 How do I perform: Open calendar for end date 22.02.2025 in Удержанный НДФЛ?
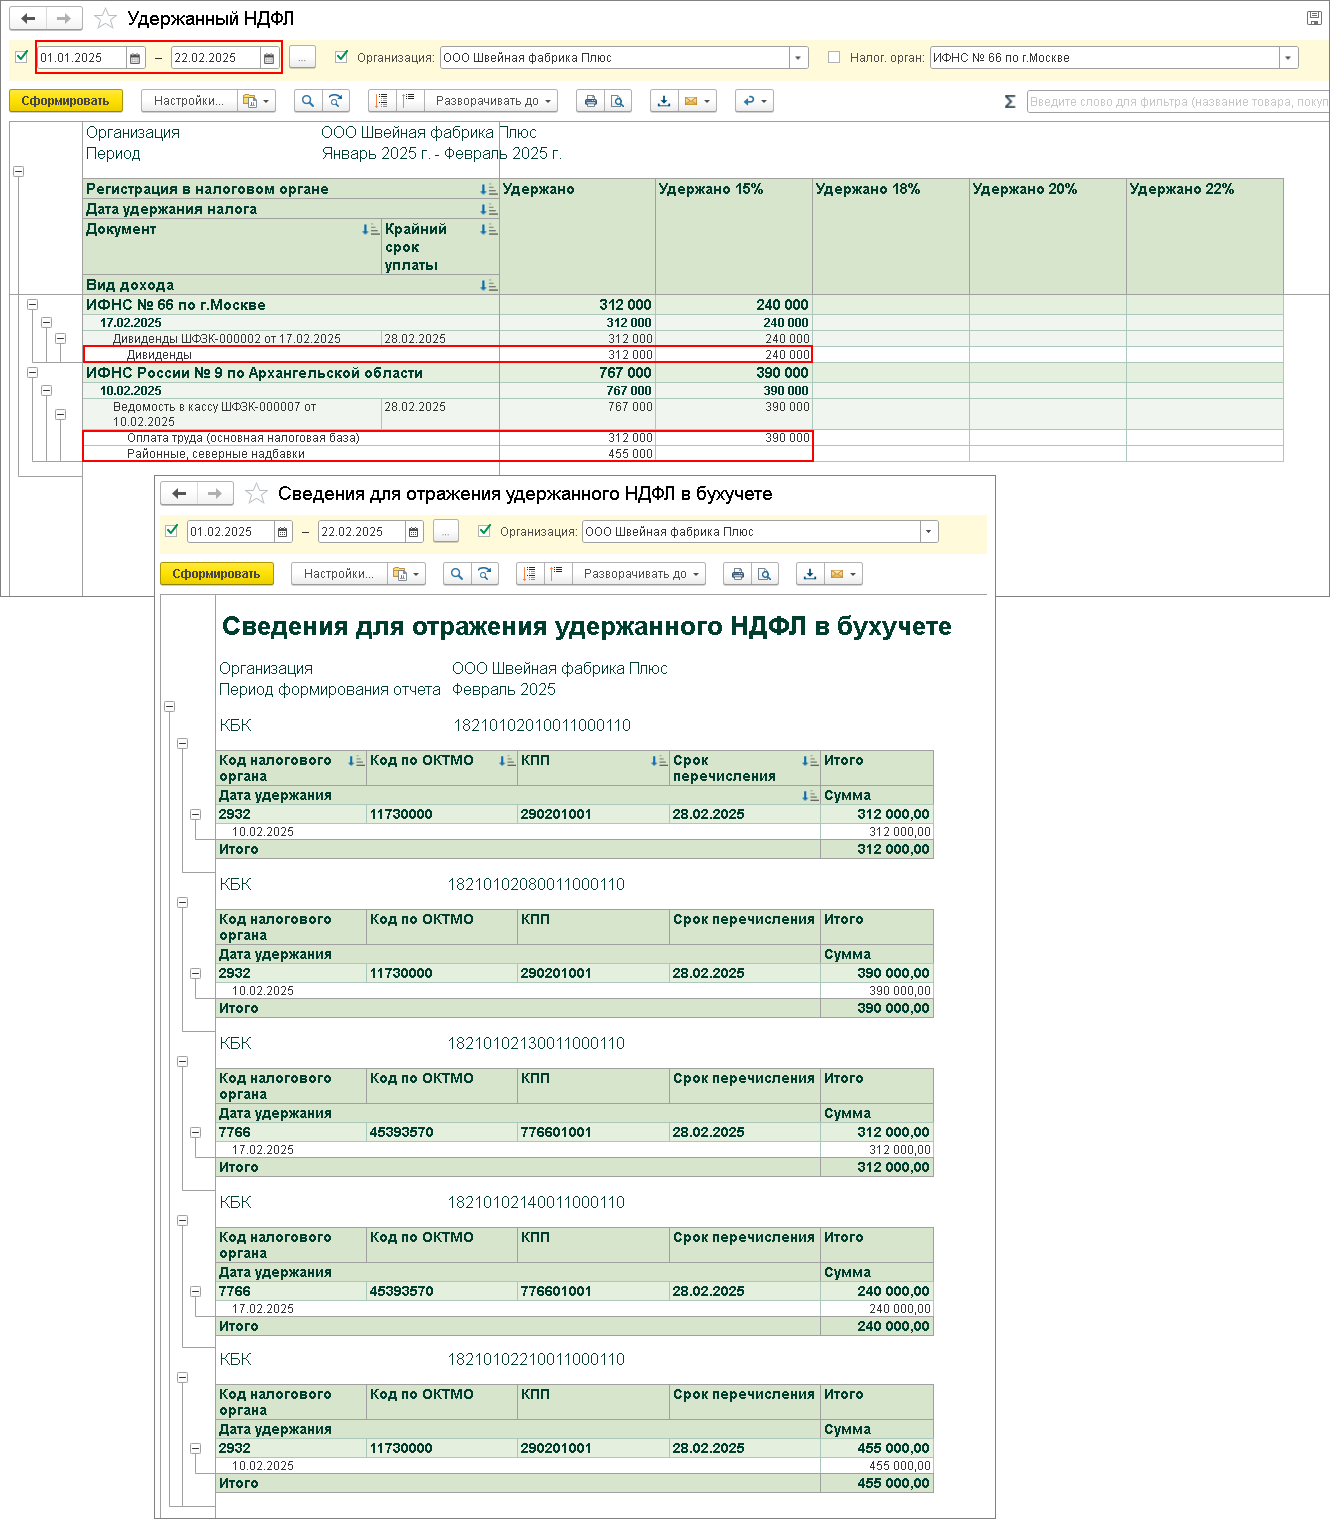(269, 58)
